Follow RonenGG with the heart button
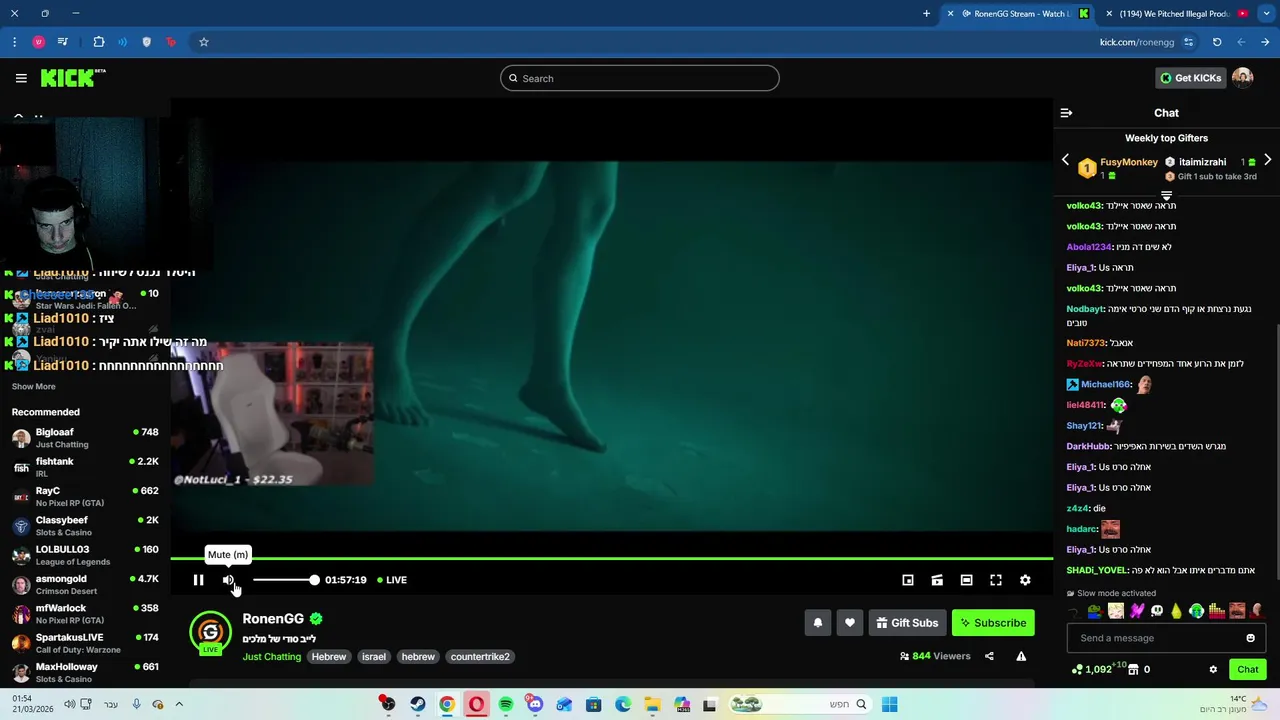The width and height of the screenshot is (1280, 720). click(850, 623)
